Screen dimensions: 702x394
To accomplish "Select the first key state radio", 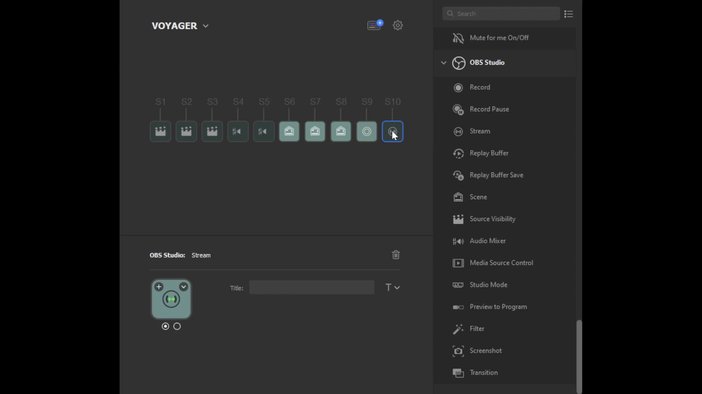I will [165, 326].
